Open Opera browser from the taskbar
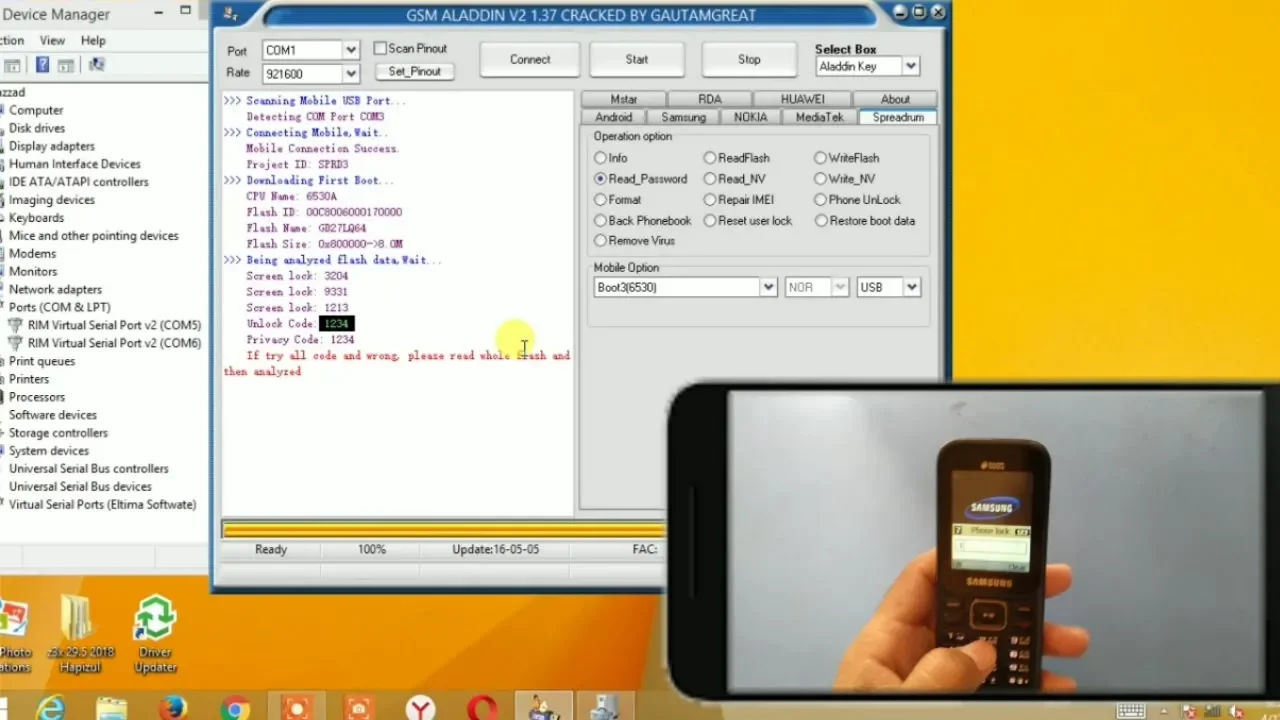 pos(483,709)
